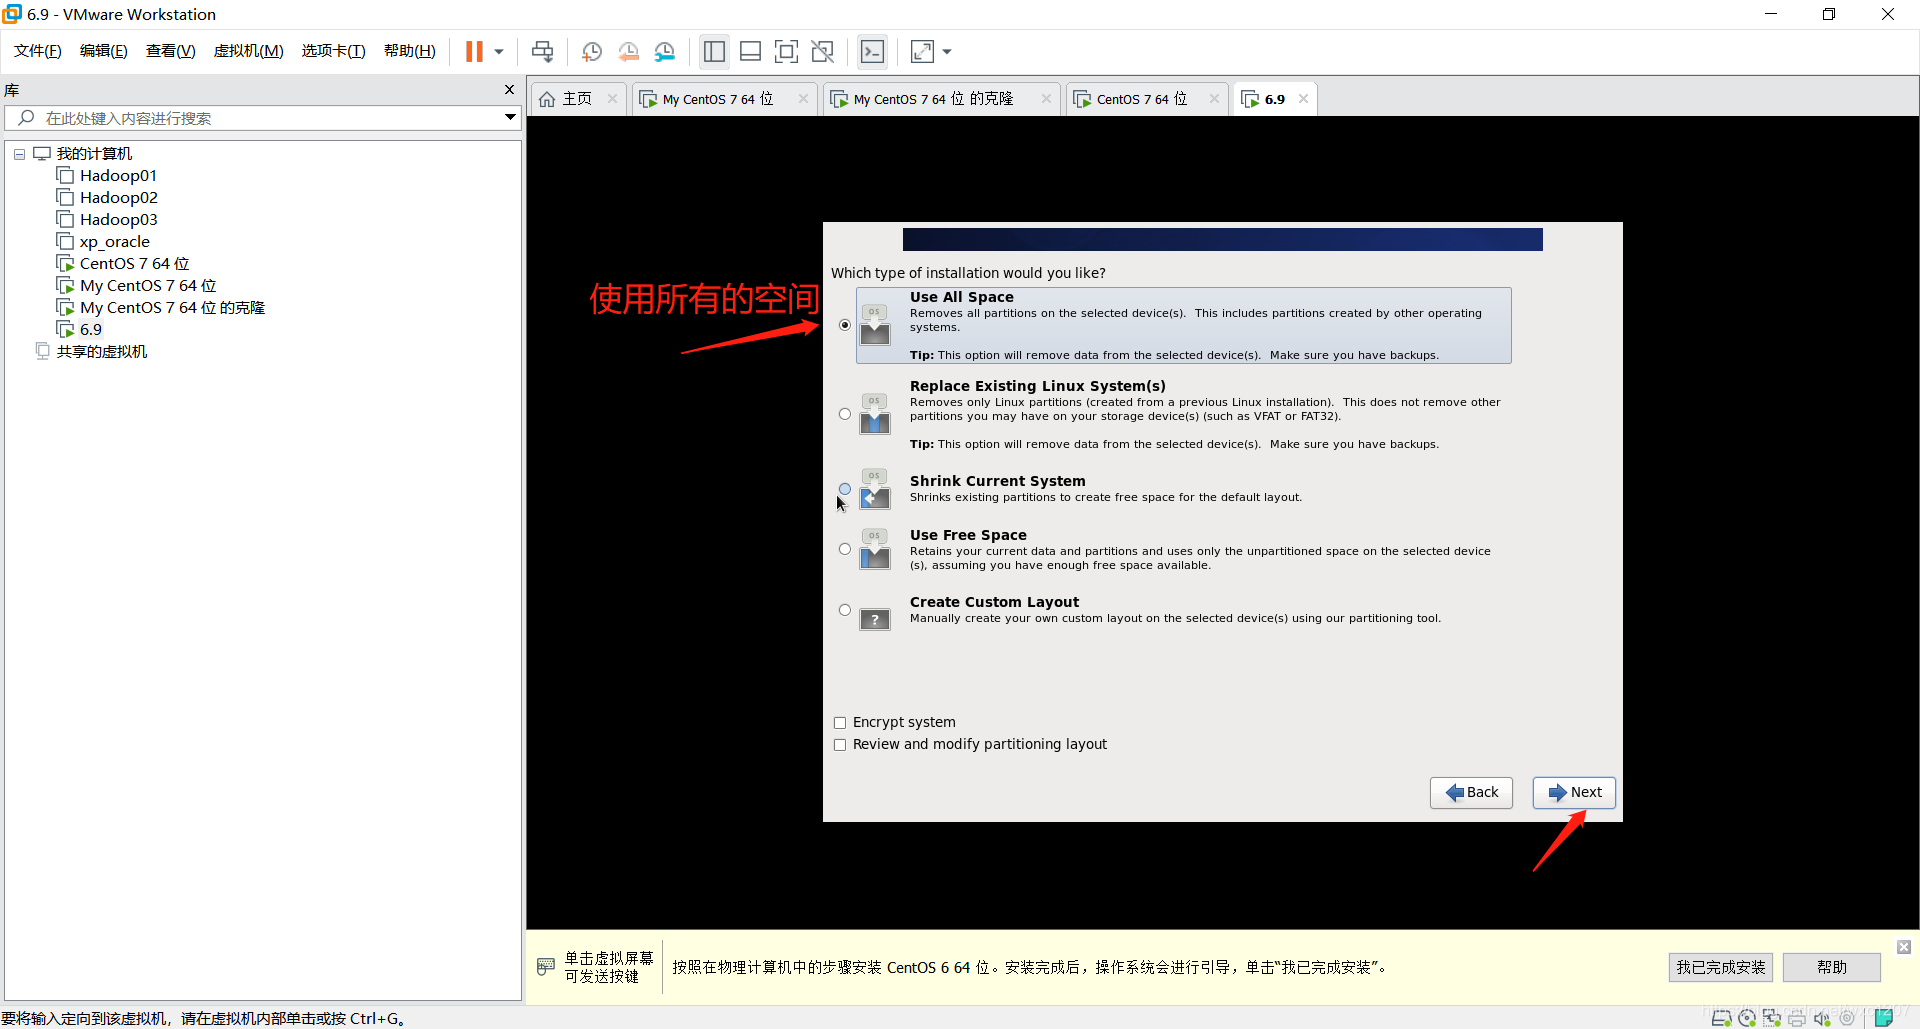Toggle the thumbnail bar view icon

coord(750,51)
